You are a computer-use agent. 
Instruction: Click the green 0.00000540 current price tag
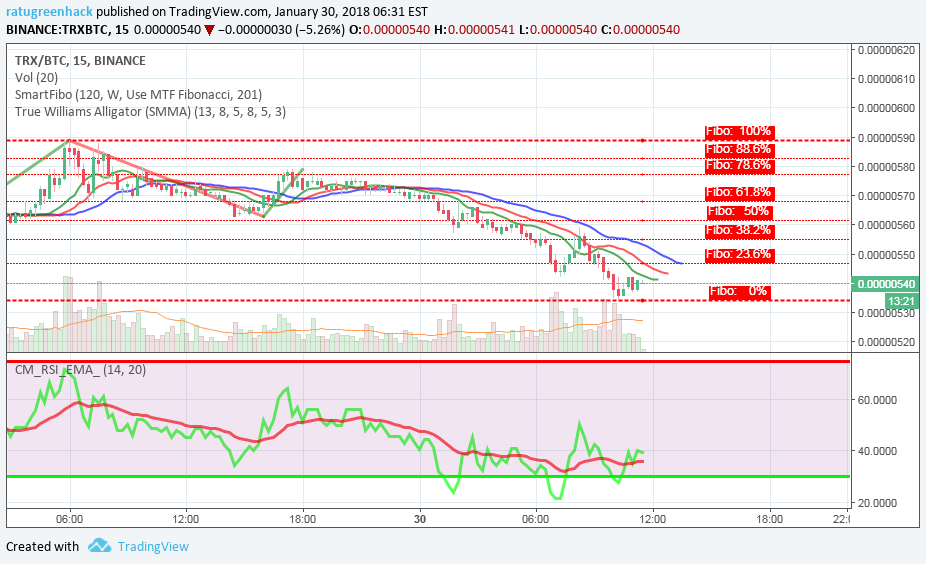coord(885,284)
